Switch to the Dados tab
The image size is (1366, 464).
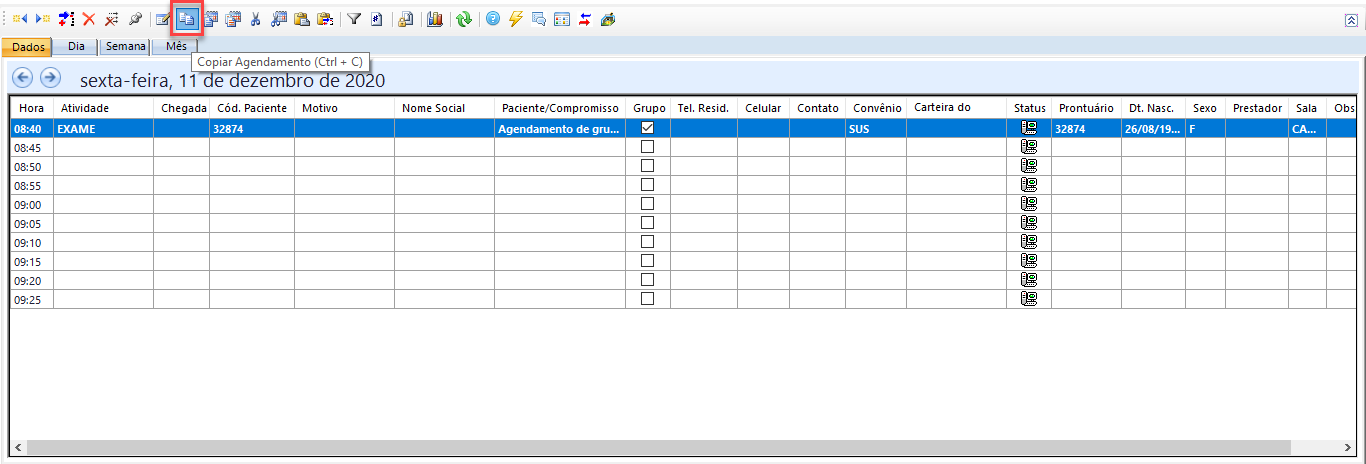26,47
